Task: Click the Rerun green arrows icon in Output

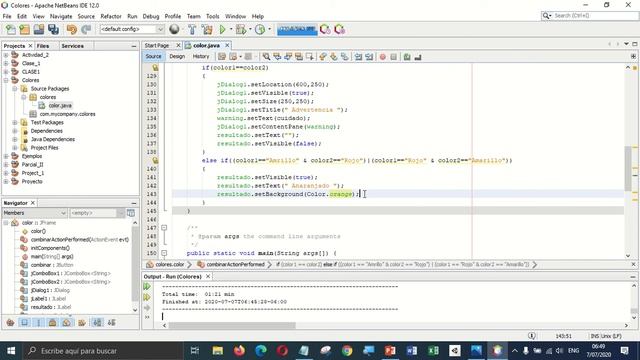Action: point(147,287)
